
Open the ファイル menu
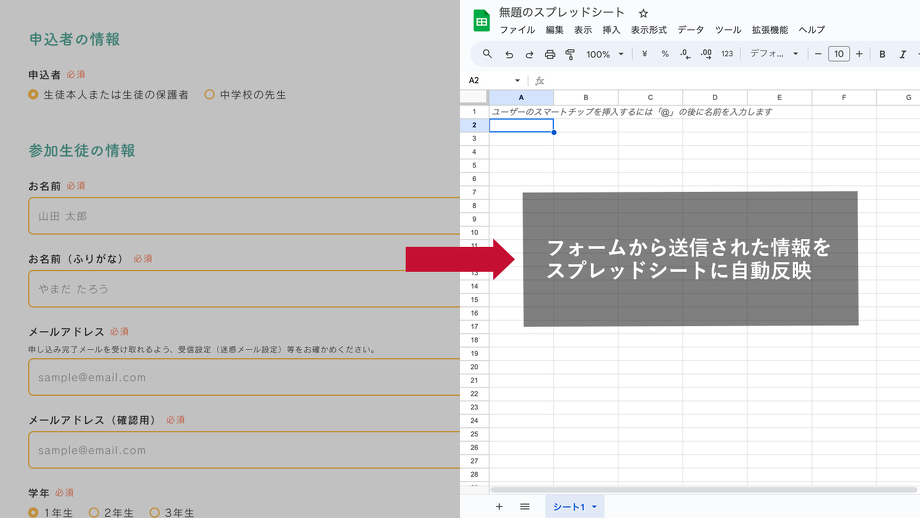[517, 30]
